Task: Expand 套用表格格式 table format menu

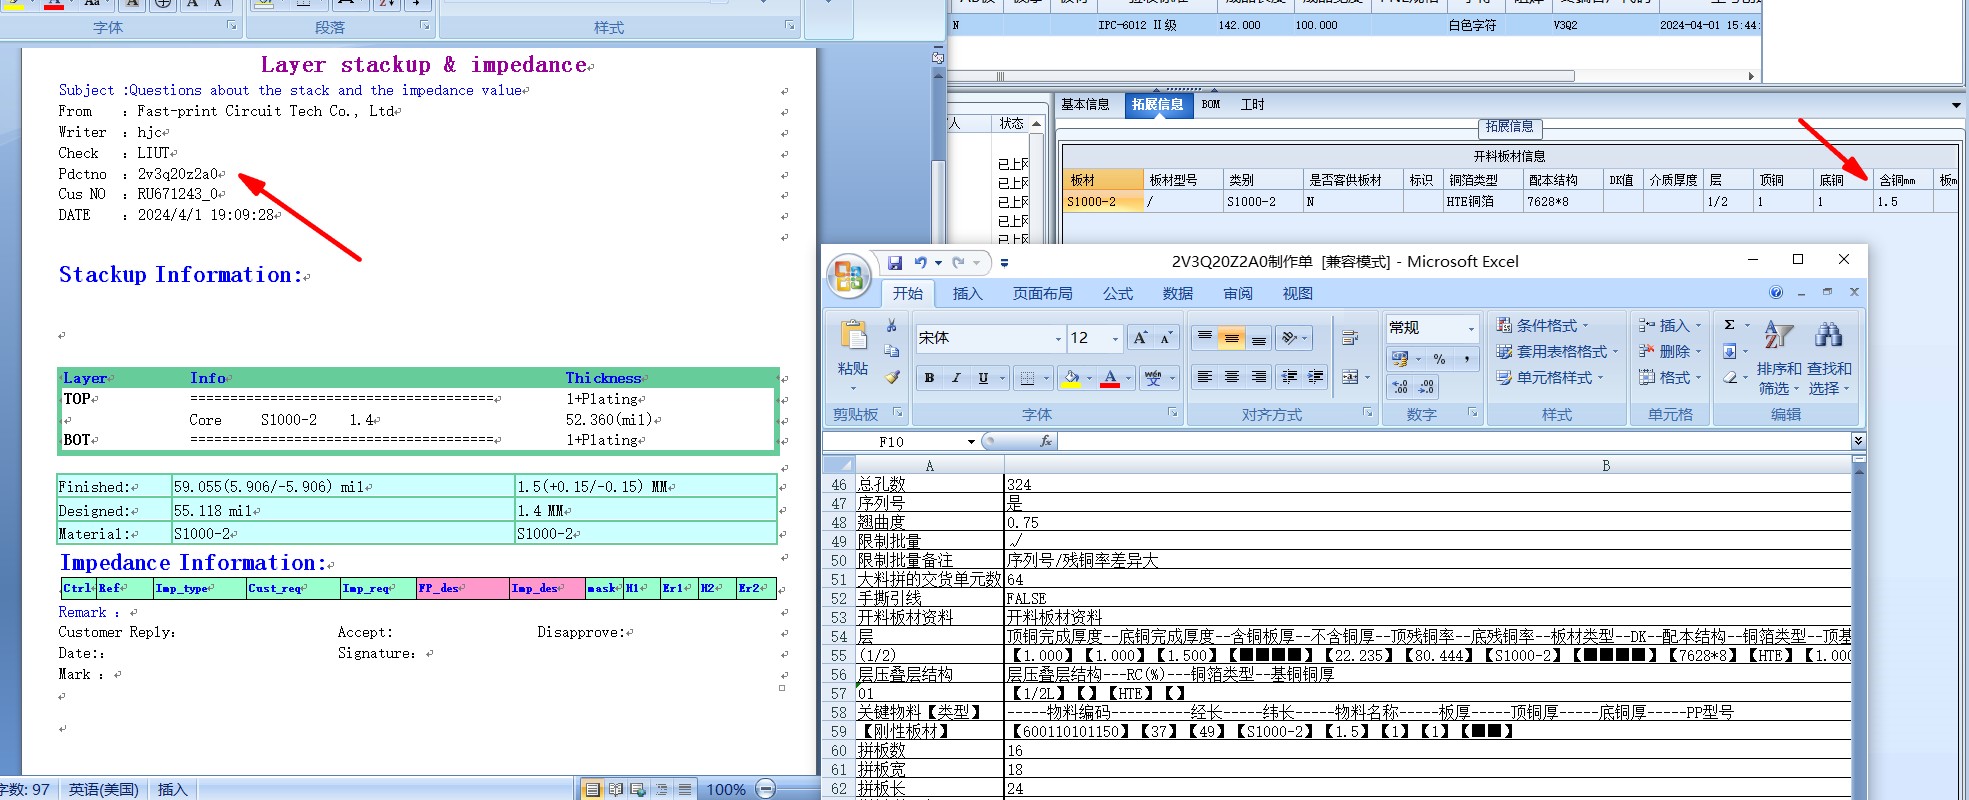Action: pos(1556,351)
